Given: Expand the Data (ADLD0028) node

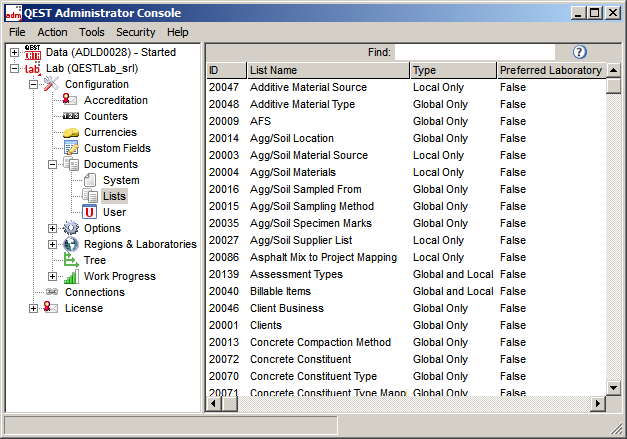Looking at the screenshot, I should 14,52.
